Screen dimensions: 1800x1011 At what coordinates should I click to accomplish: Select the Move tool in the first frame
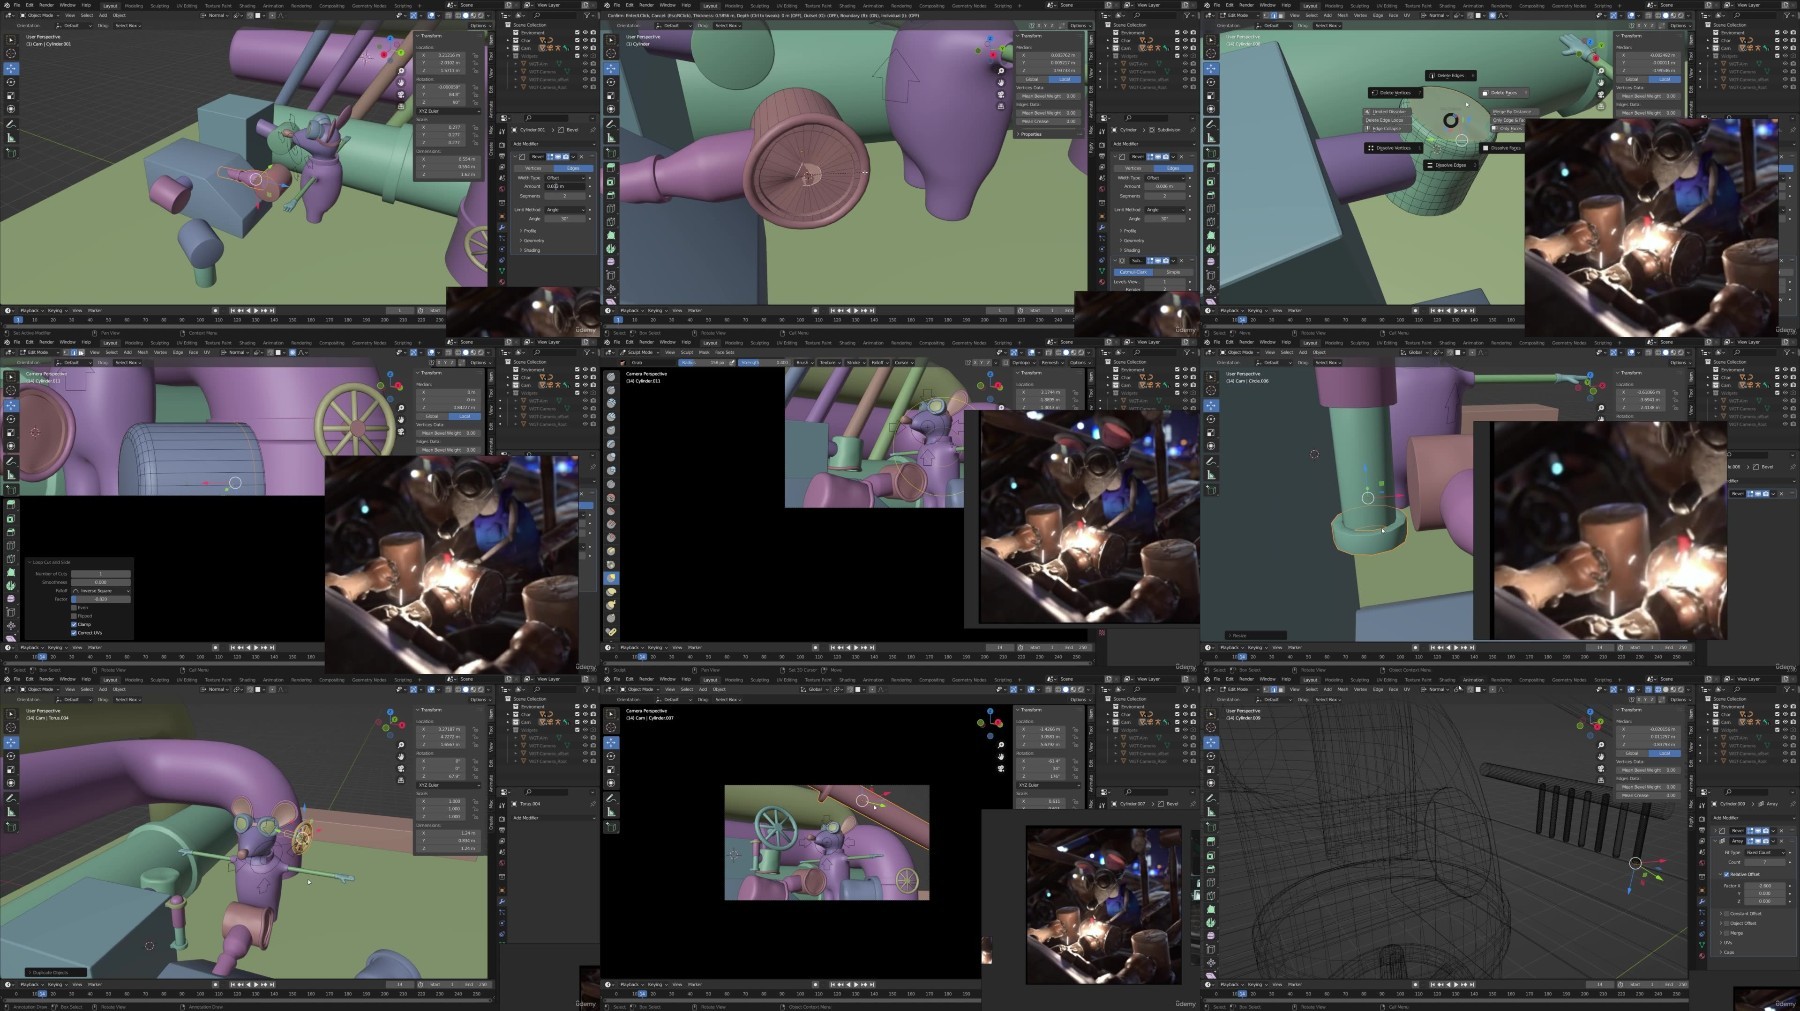[11, 69]
